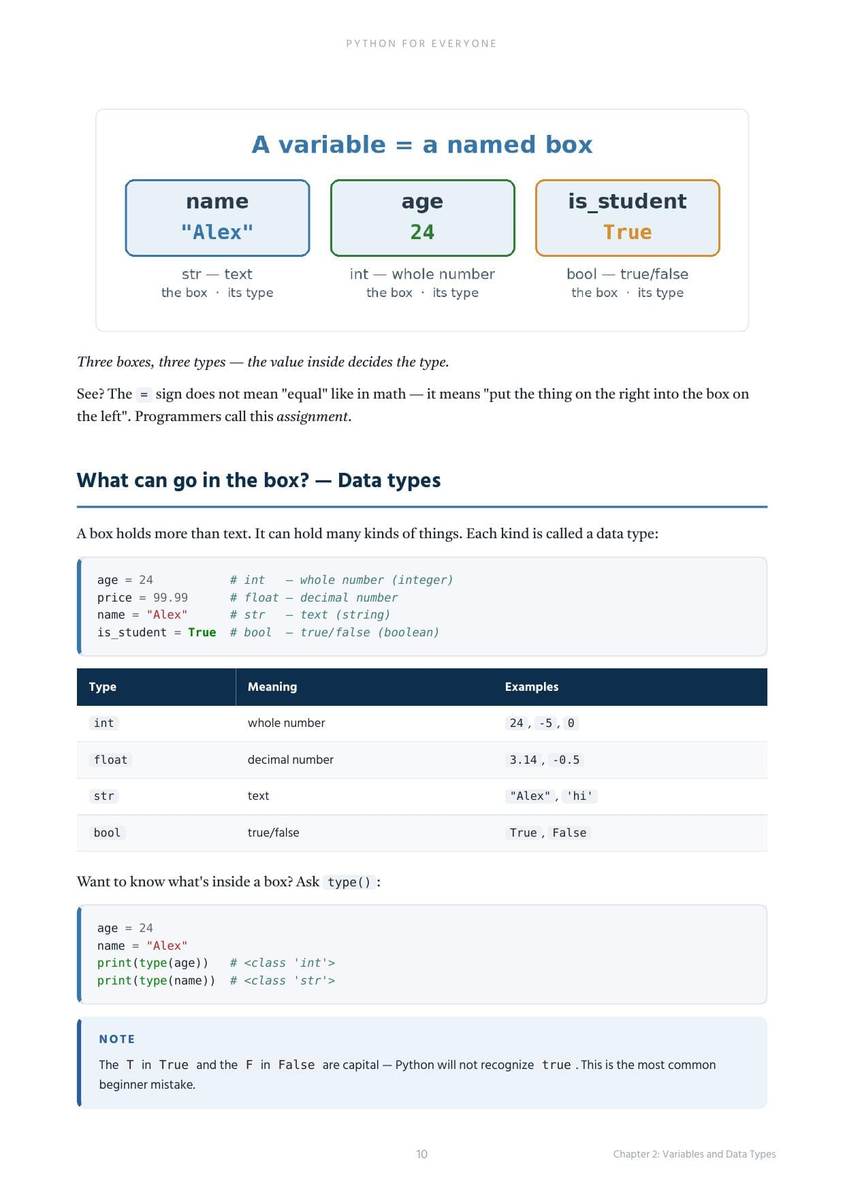Click the inline 'type()' code
This screenshot has width=845, height=1195.
click(x=349, y=882)
